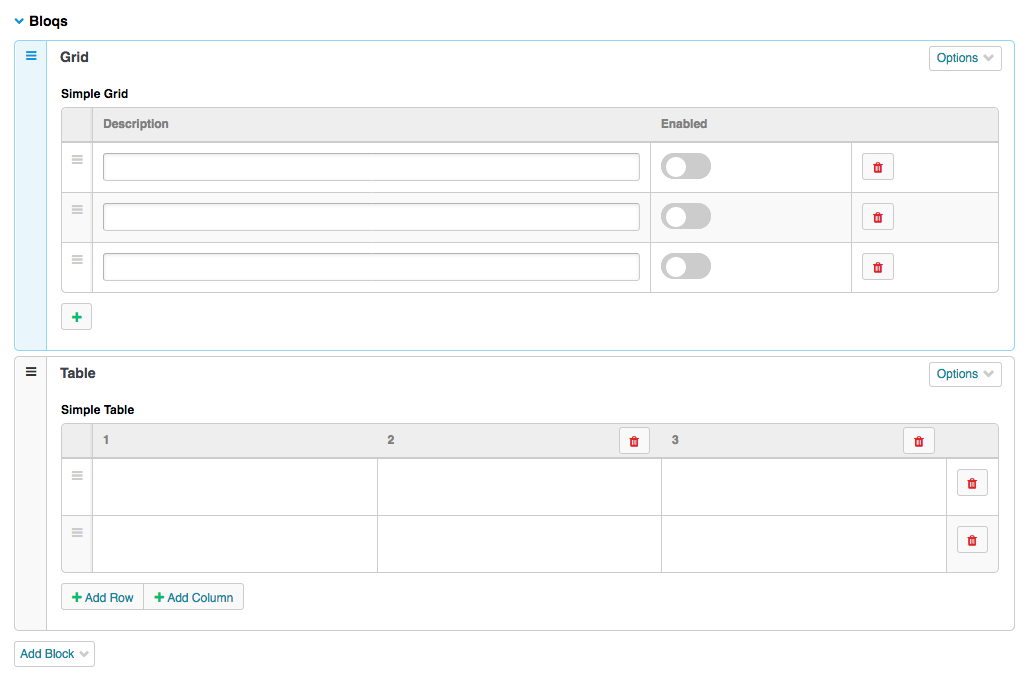Image resolution: width=1030 pixels, height=677 pixels.
Task: Focus second Description input field
Action: pyautogui.click(x=371, y=217)
